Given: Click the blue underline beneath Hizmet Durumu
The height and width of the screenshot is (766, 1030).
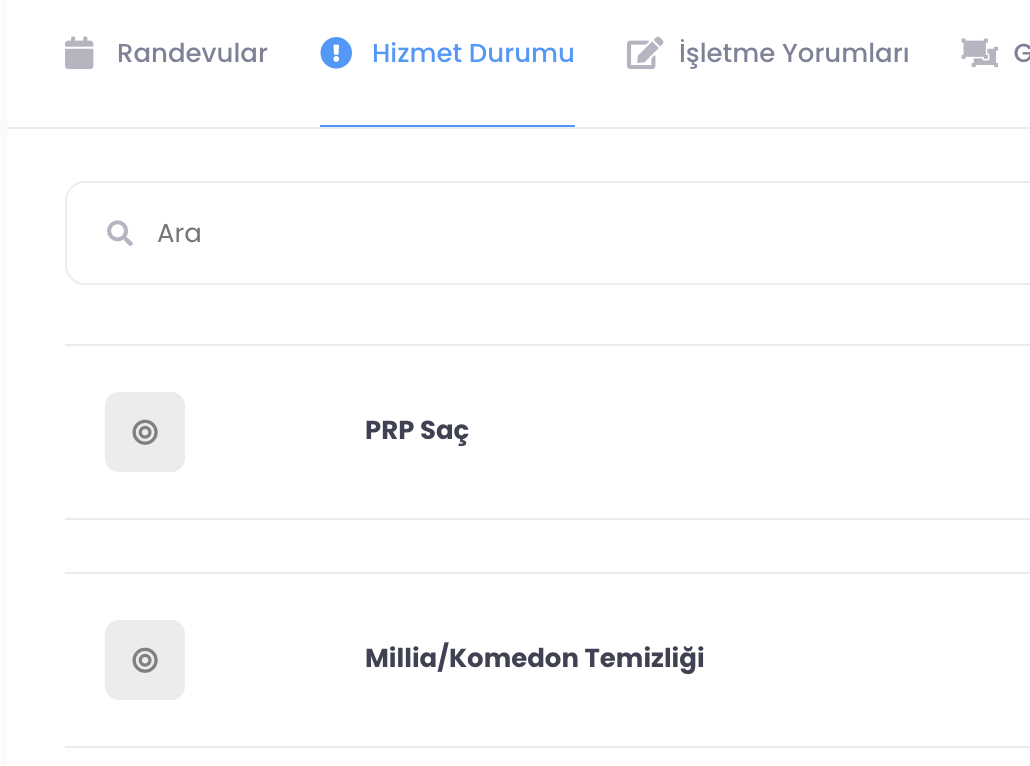Looking at the screenshot, I should (447, 126).
